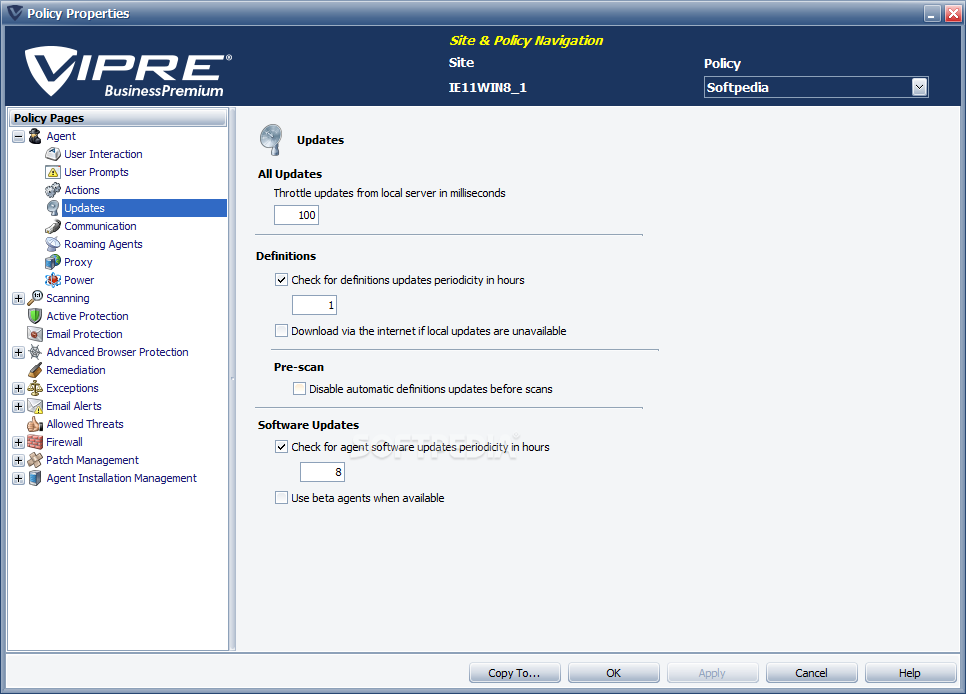The height and width of the screenshot is (694, 966).
Task: Click the Agent node icon
Action: (x=35, y=136)
